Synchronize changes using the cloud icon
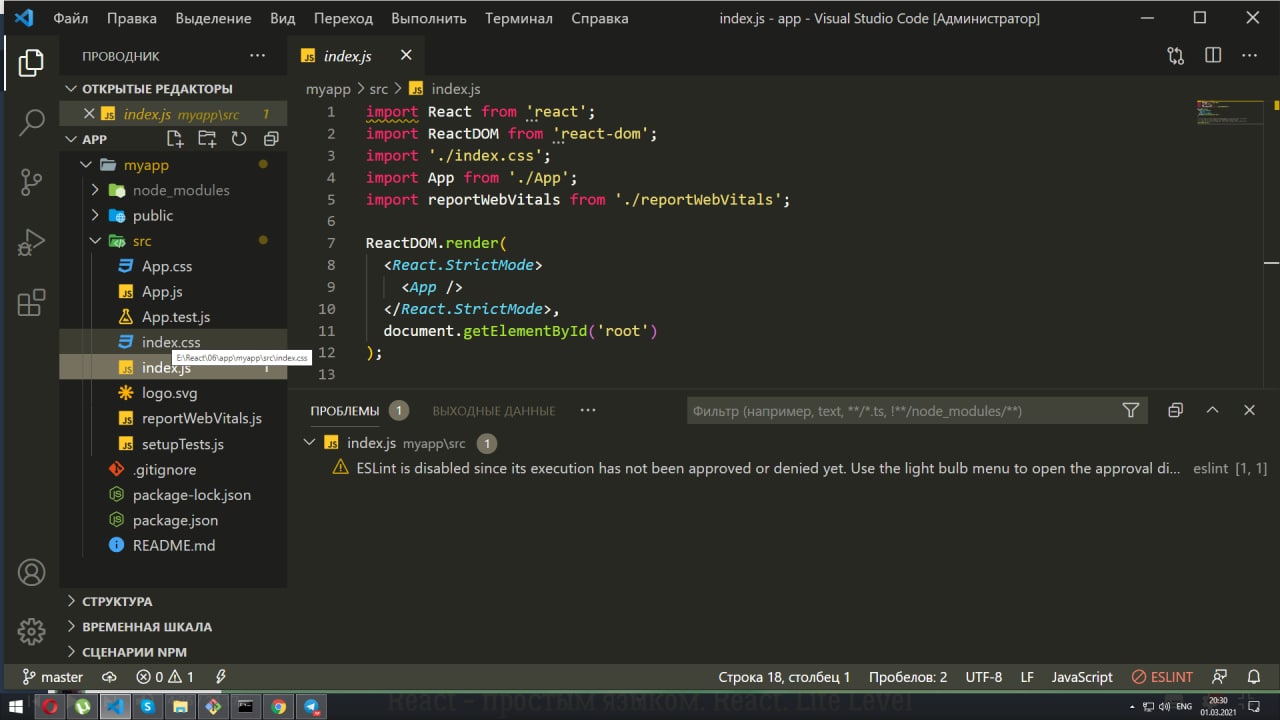 click(109, 677)
